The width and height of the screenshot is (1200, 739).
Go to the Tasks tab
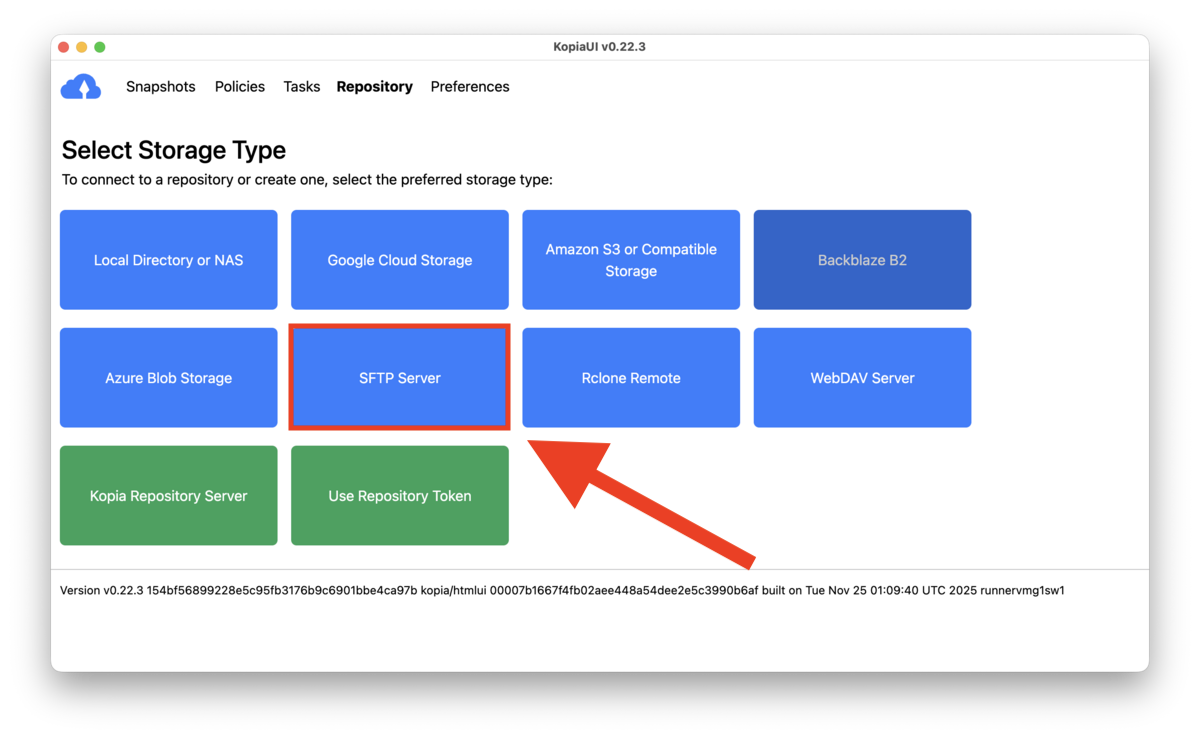pos(302,87)
